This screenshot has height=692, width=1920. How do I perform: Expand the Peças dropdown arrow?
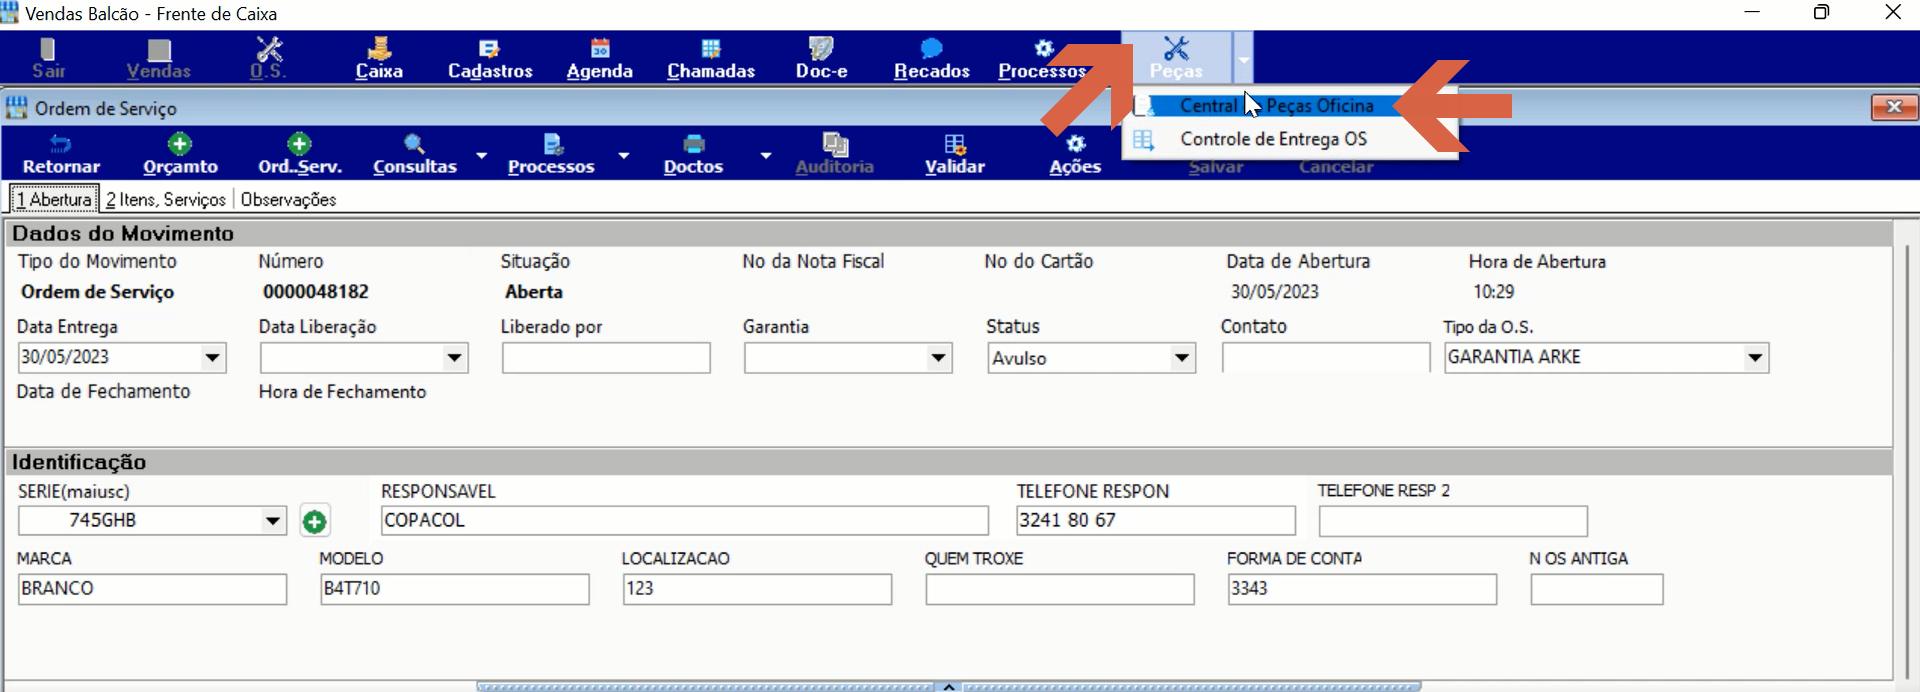[x=1243, y=58]
